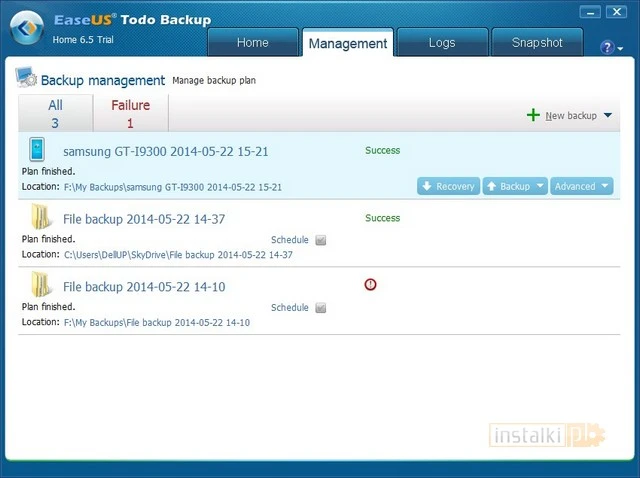Open location F:\My Backups\File backup 14-10

[157, 323]
